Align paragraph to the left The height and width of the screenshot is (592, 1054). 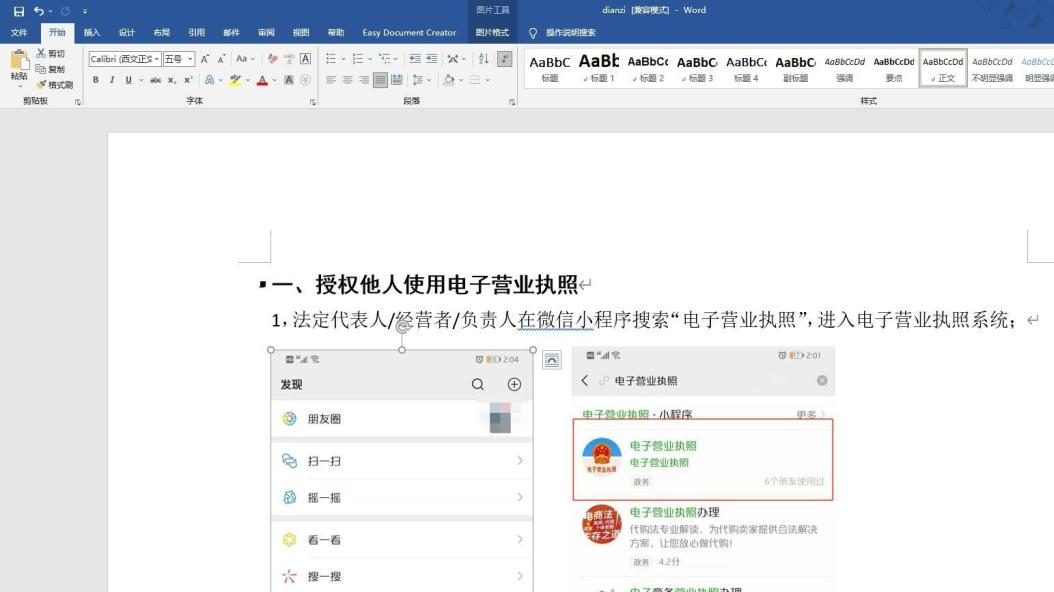click(331, 80)
